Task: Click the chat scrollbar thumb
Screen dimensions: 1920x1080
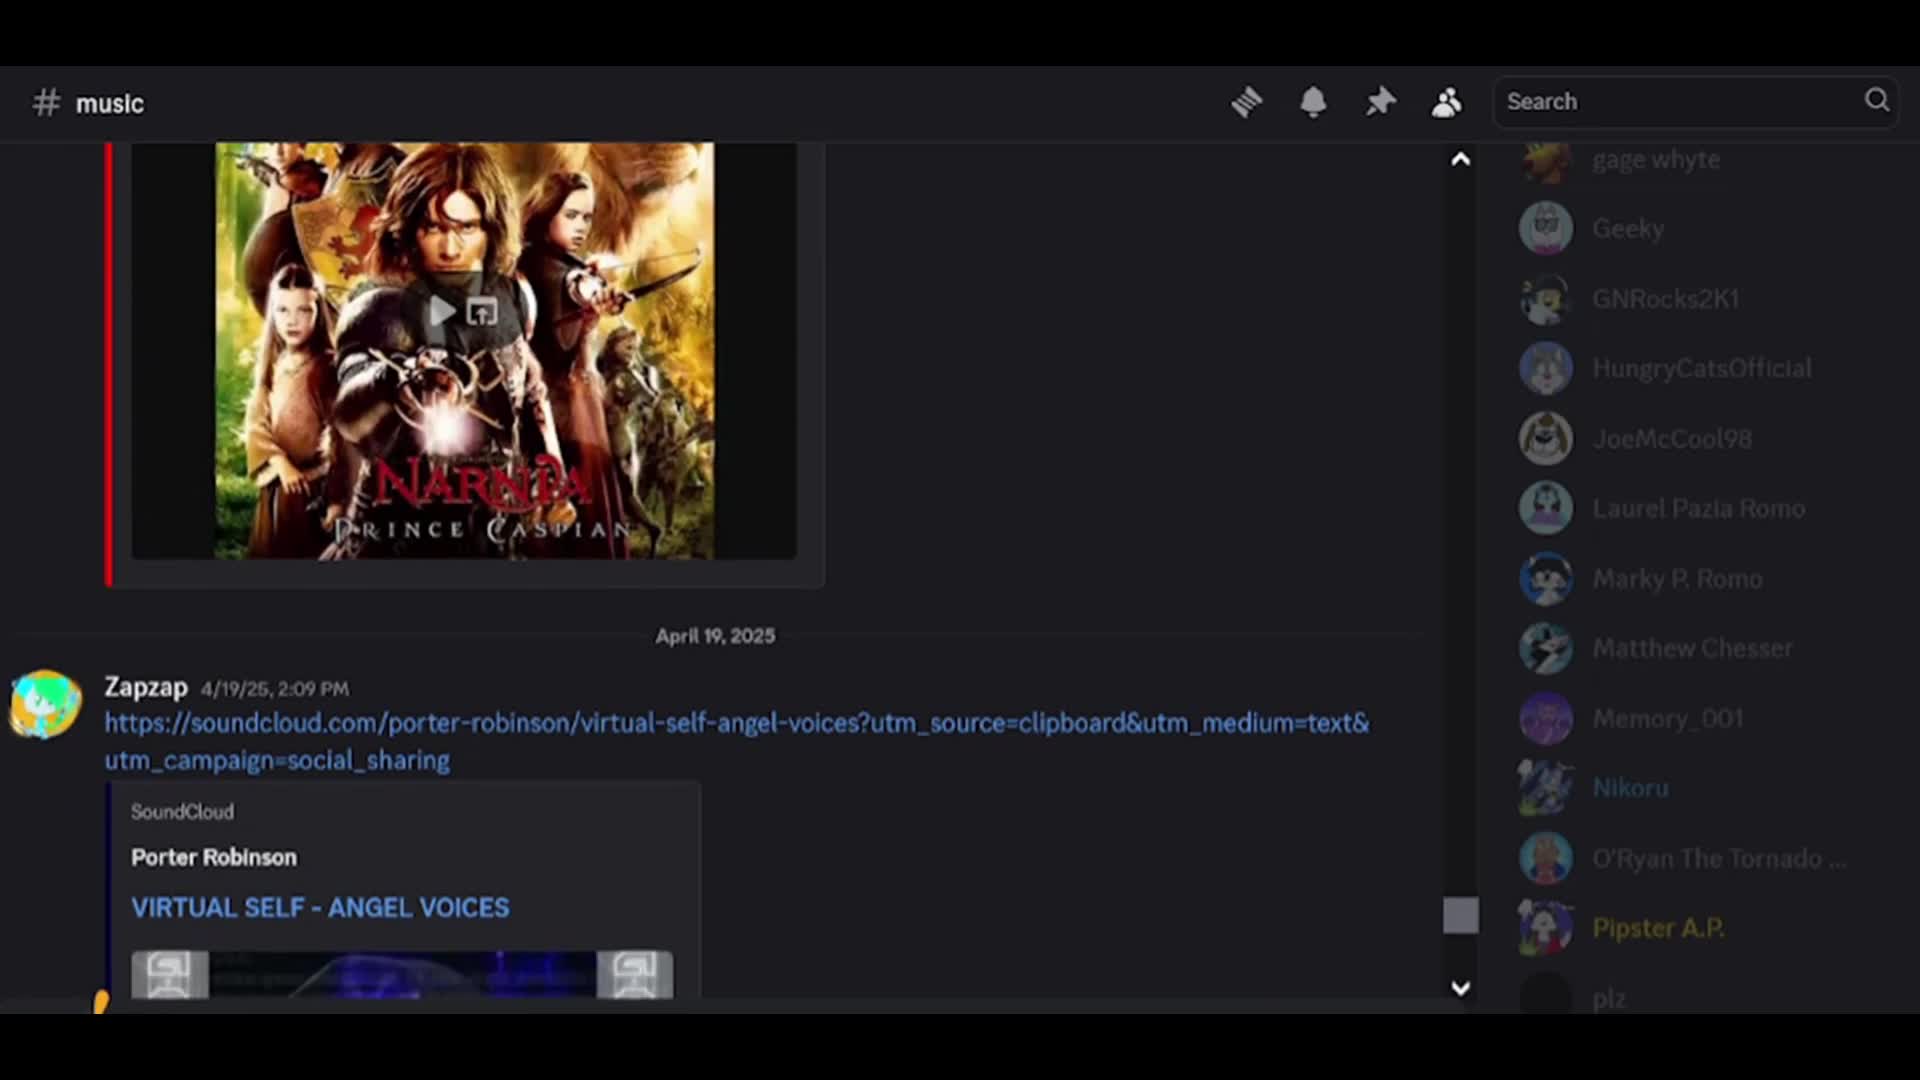Action: pos(1460,915)
